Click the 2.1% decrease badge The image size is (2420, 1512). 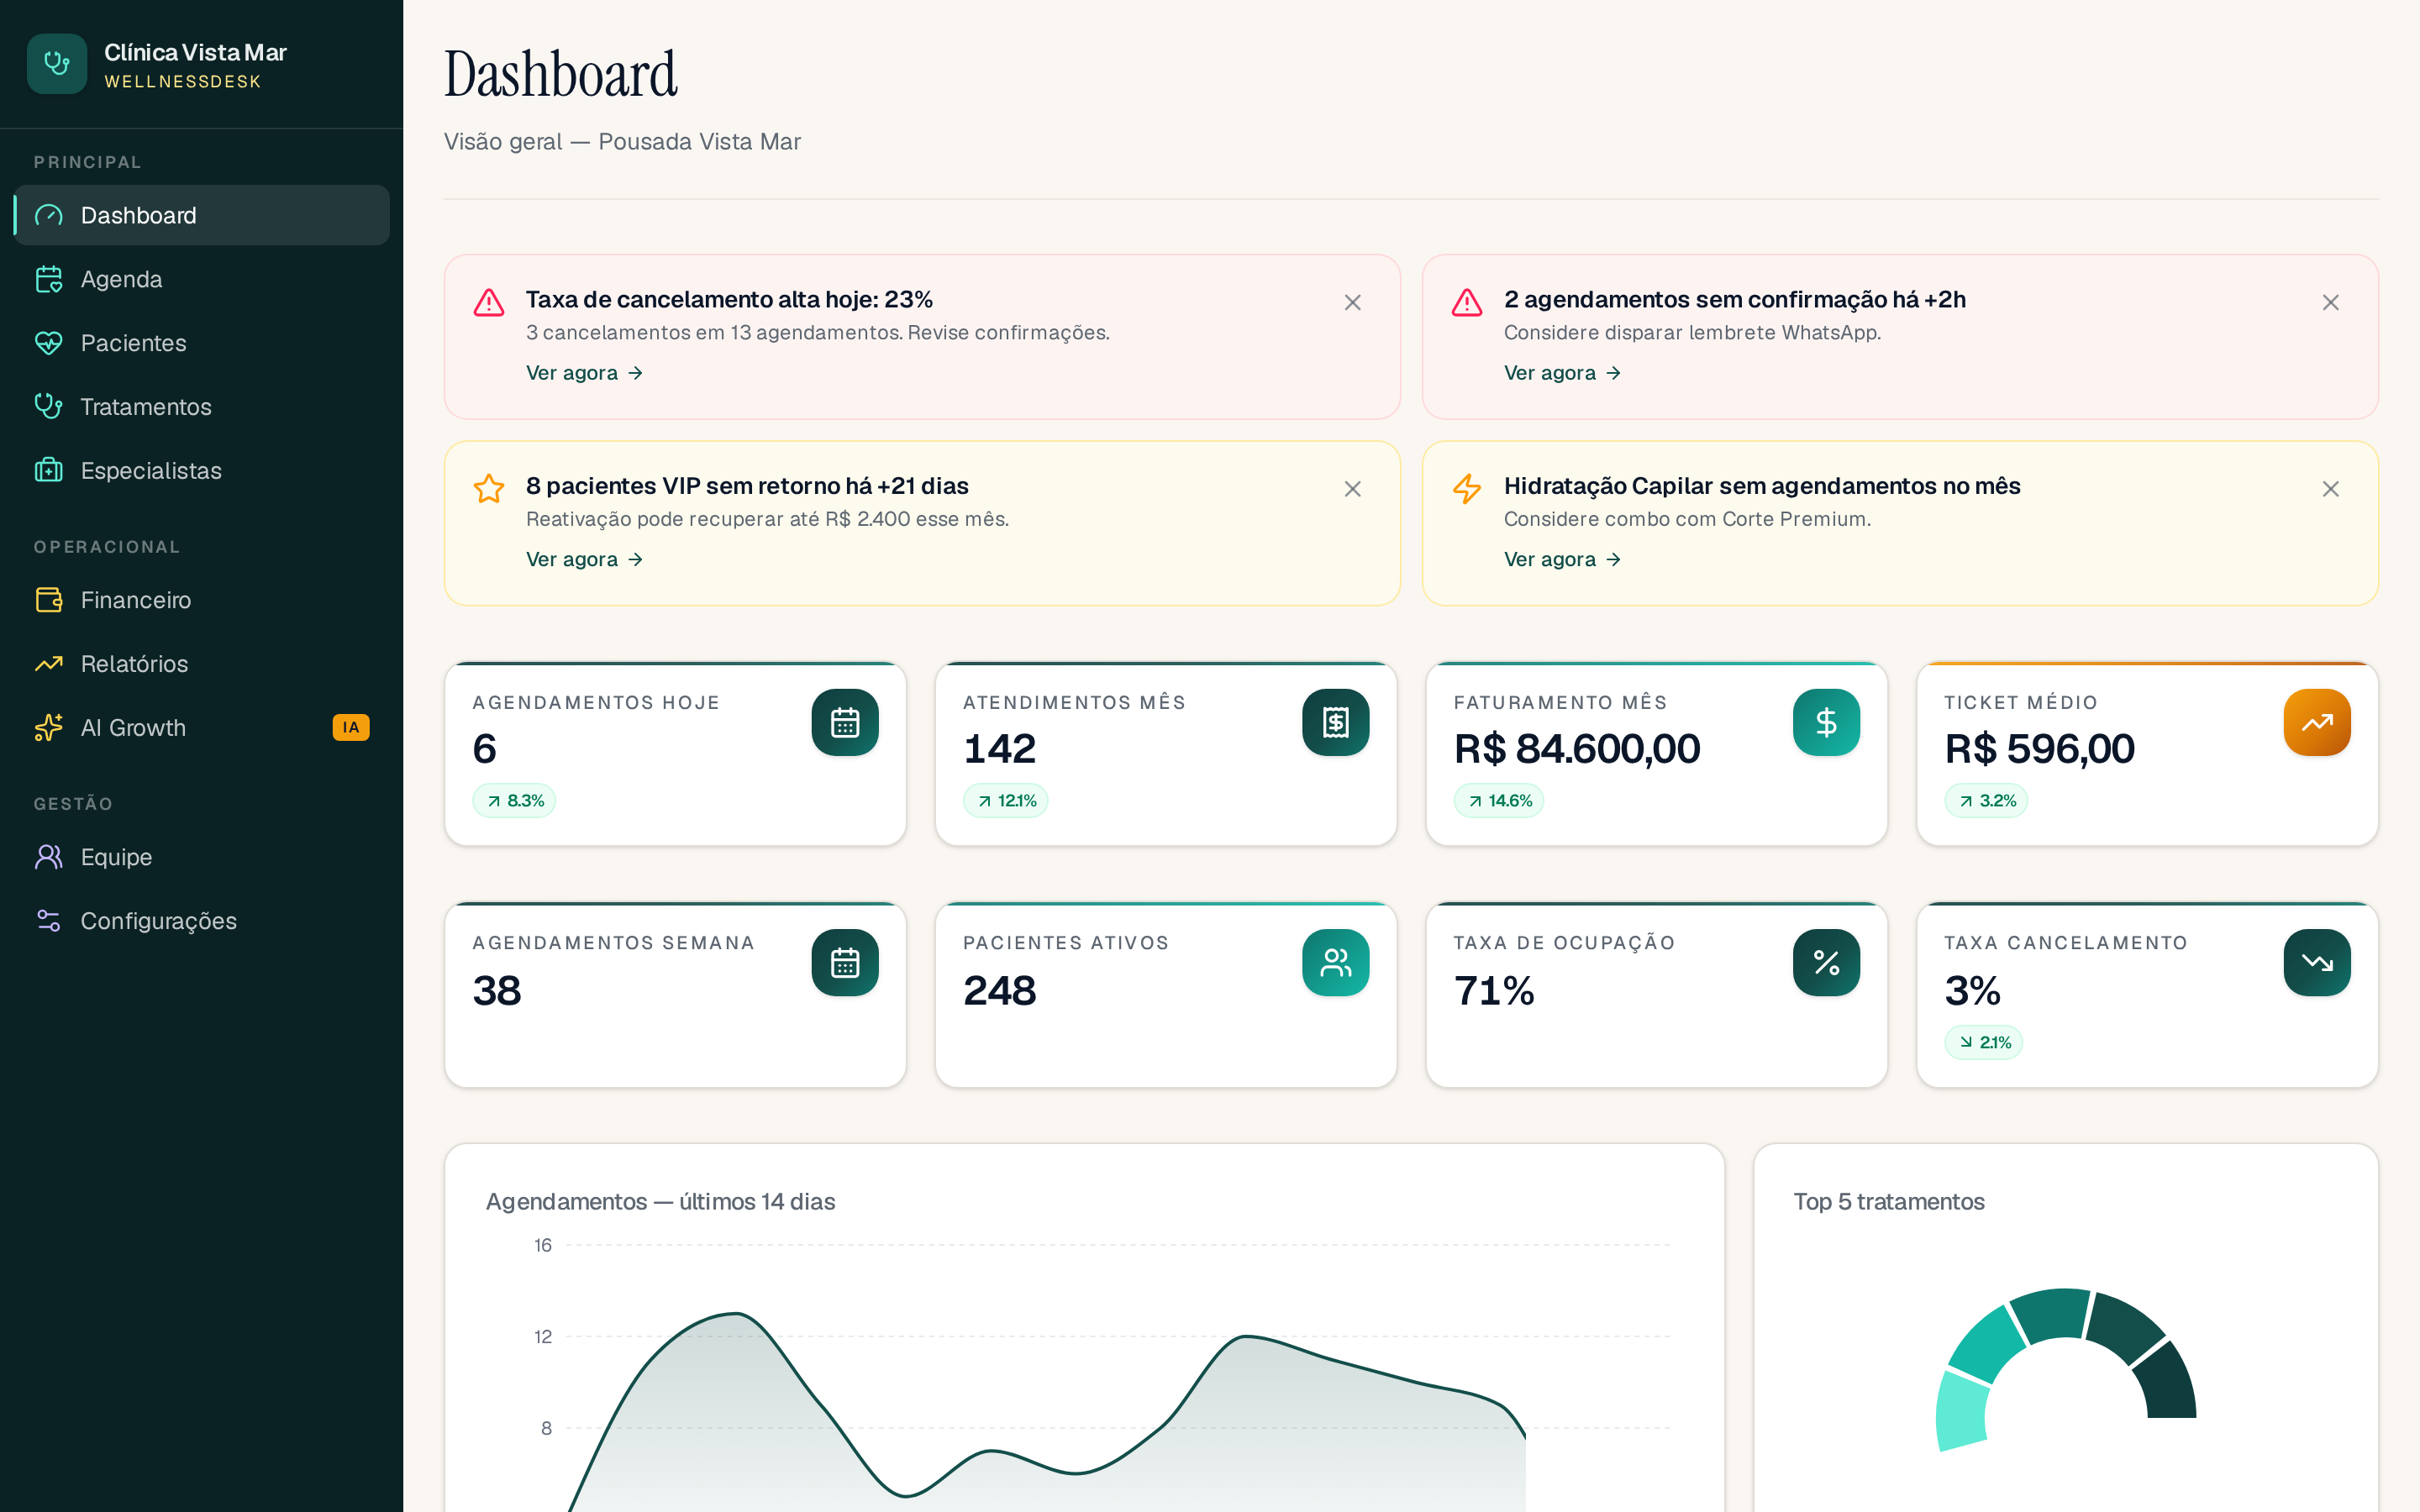coord(1984,1042)
